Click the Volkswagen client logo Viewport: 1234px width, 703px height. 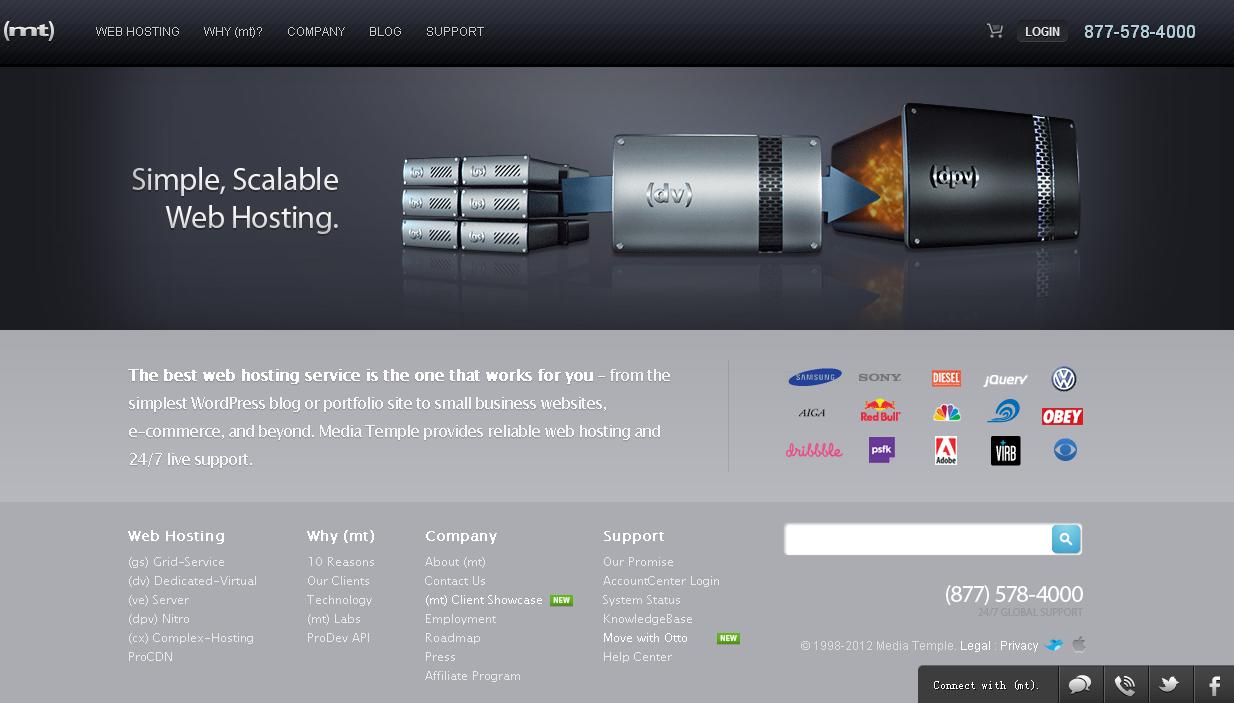(1064, 379)
